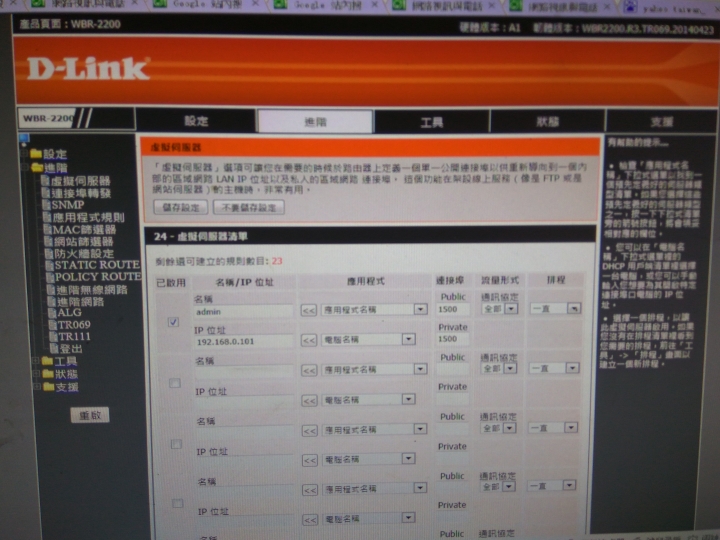Viewport: 720px width, 540px height.
Task: Open the 設定 folder icon in sidebar
Action: 36,153
